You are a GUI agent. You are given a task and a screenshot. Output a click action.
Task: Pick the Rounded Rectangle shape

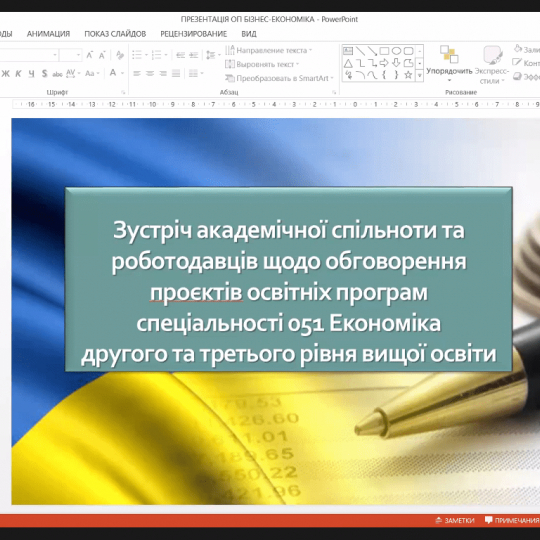408,51
